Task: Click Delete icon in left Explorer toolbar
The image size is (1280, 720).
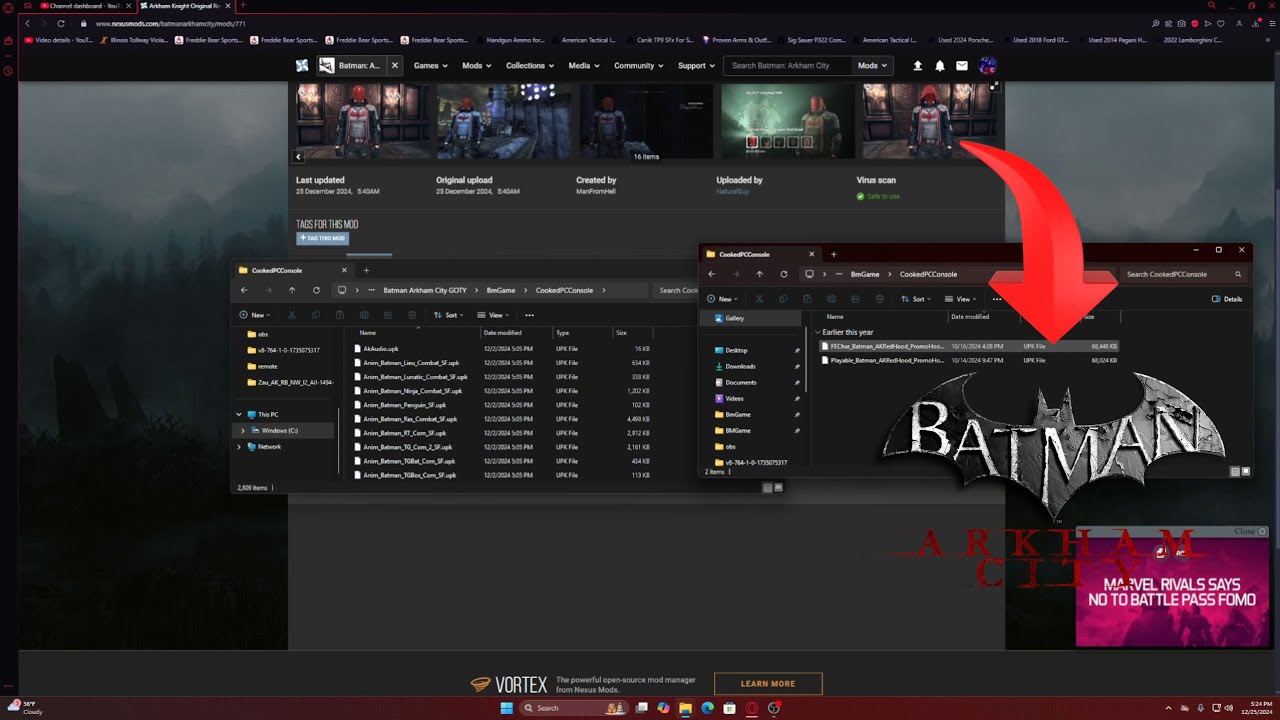Action: [x=412, y=315]
